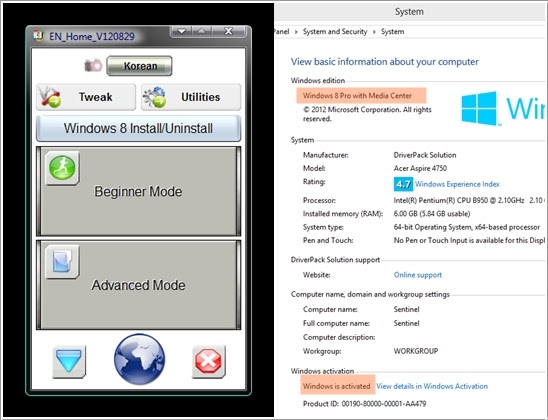Click the up-arrow button in EN_Home title bar
548x420 pixels.
(x=202, y=31)
